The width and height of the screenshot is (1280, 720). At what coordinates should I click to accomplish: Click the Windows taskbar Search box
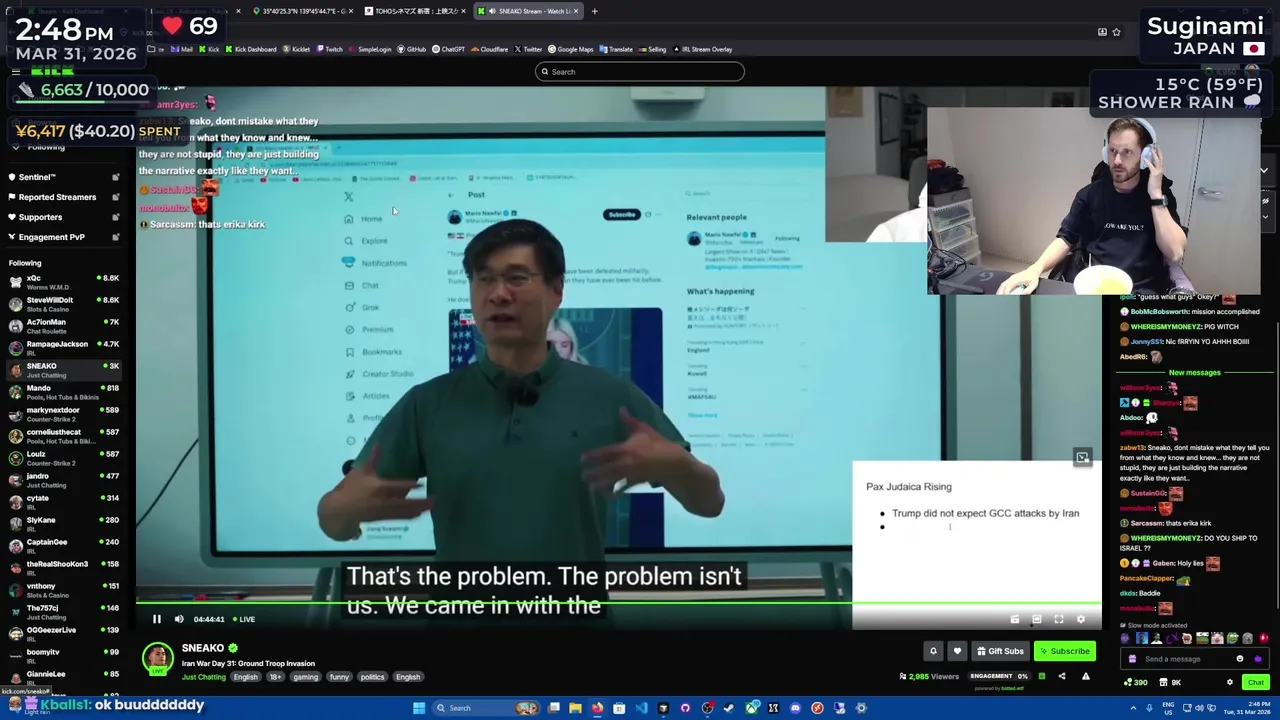pos(484,708)
